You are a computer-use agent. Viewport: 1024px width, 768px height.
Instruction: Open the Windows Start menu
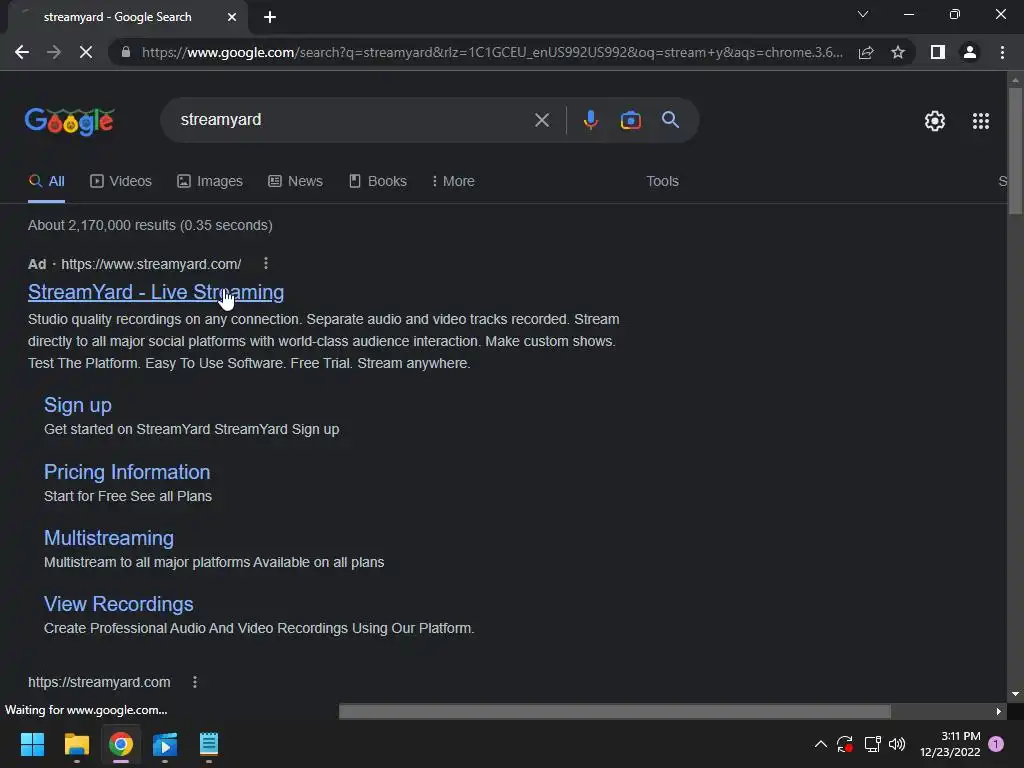(x=32, y=744)
